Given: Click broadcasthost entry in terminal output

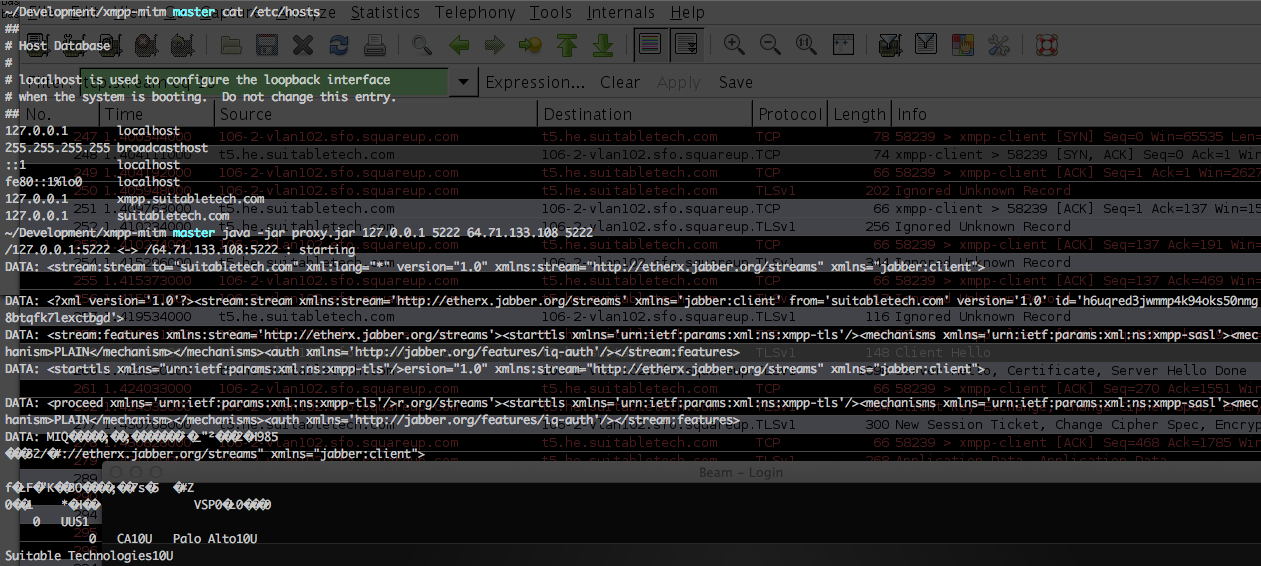Looking at the screenshot, I should tap(162, 148).
